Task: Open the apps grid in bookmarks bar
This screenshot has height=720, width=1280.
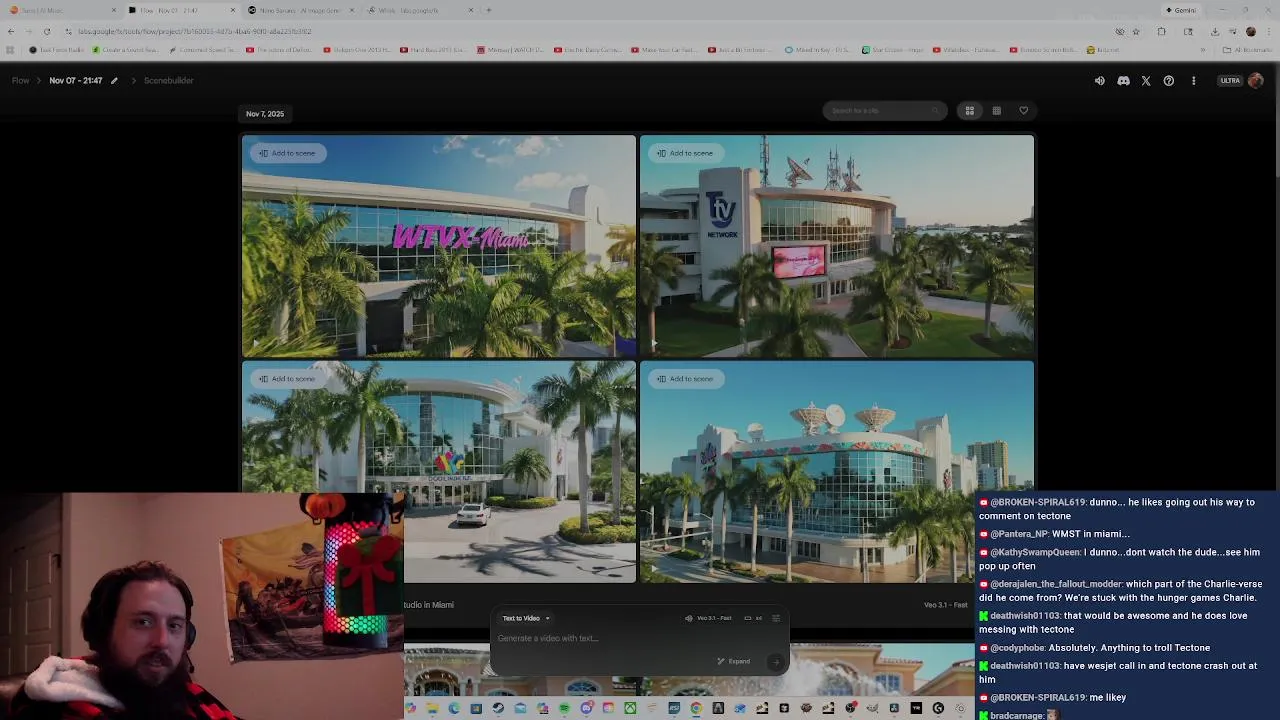Action: click(11, 50)
